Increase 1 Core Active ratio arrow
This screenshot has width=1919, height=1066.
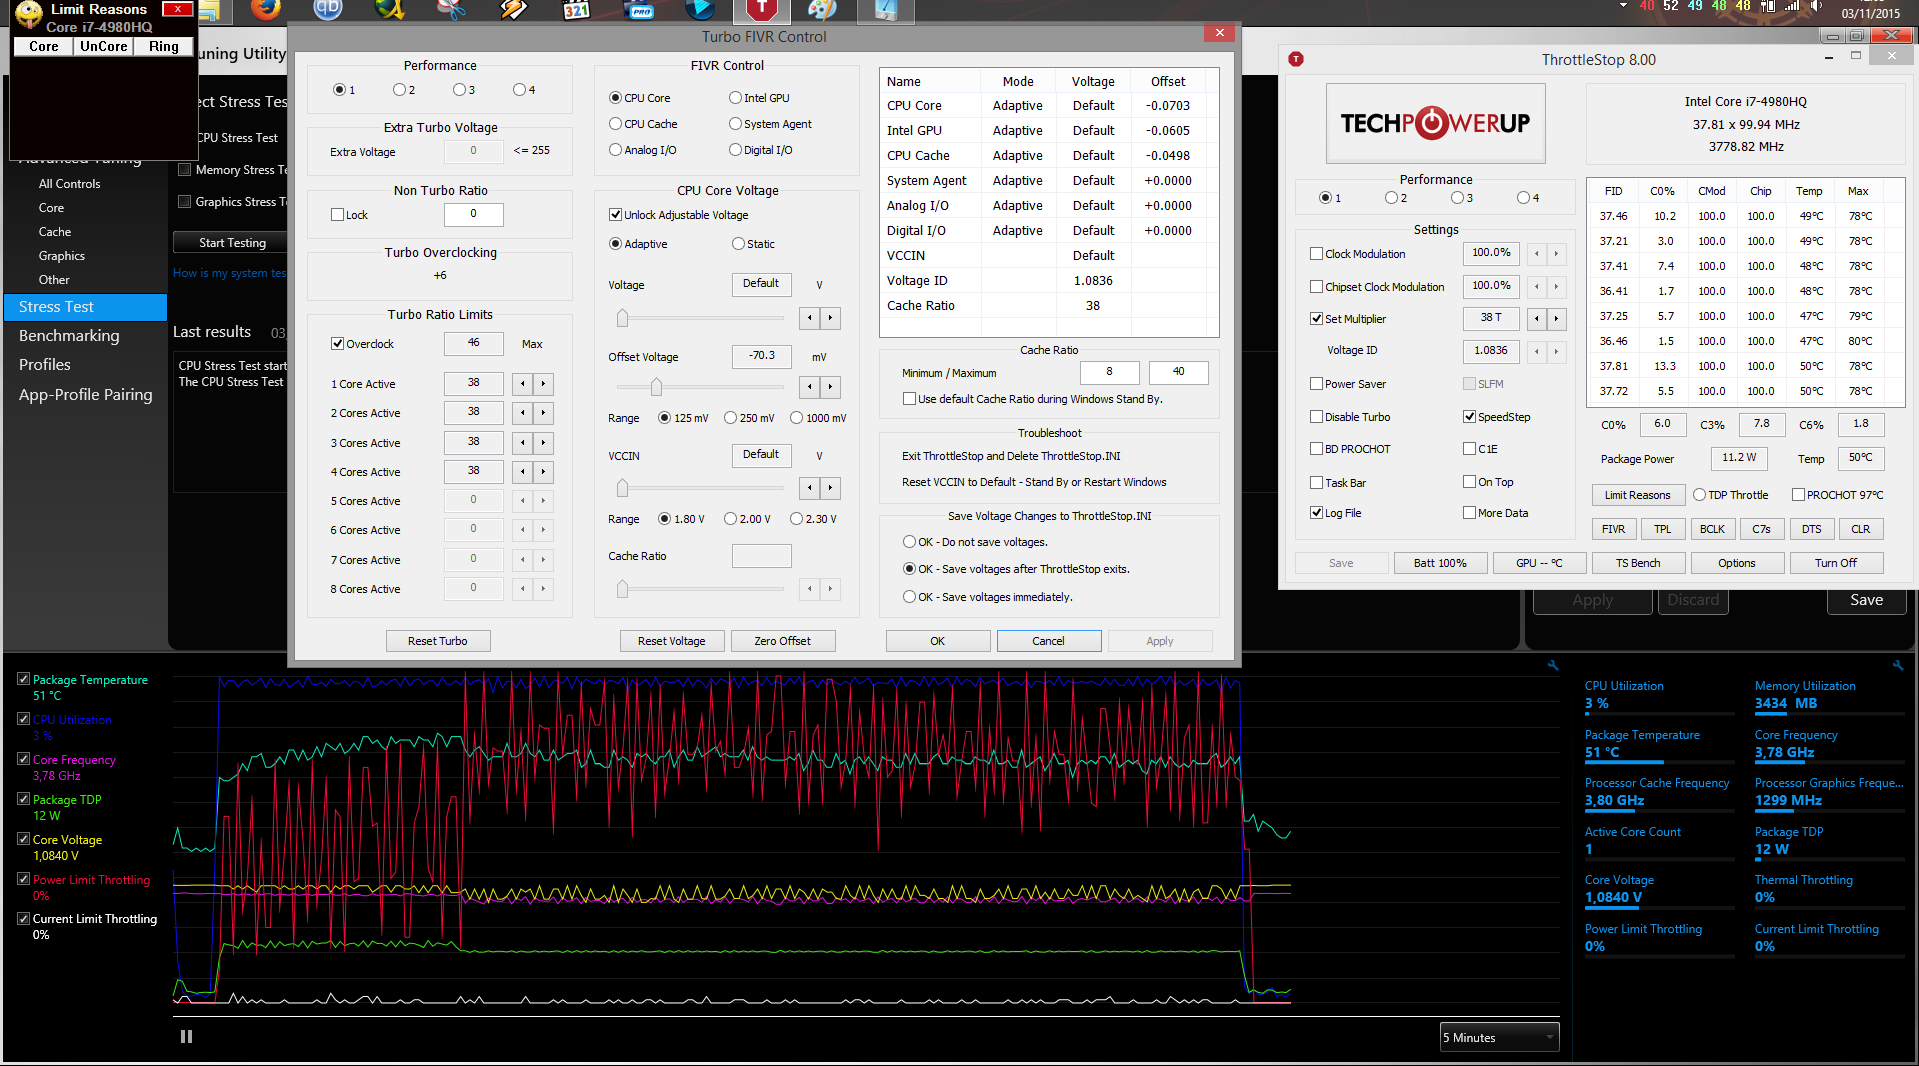tap(543, 384)
